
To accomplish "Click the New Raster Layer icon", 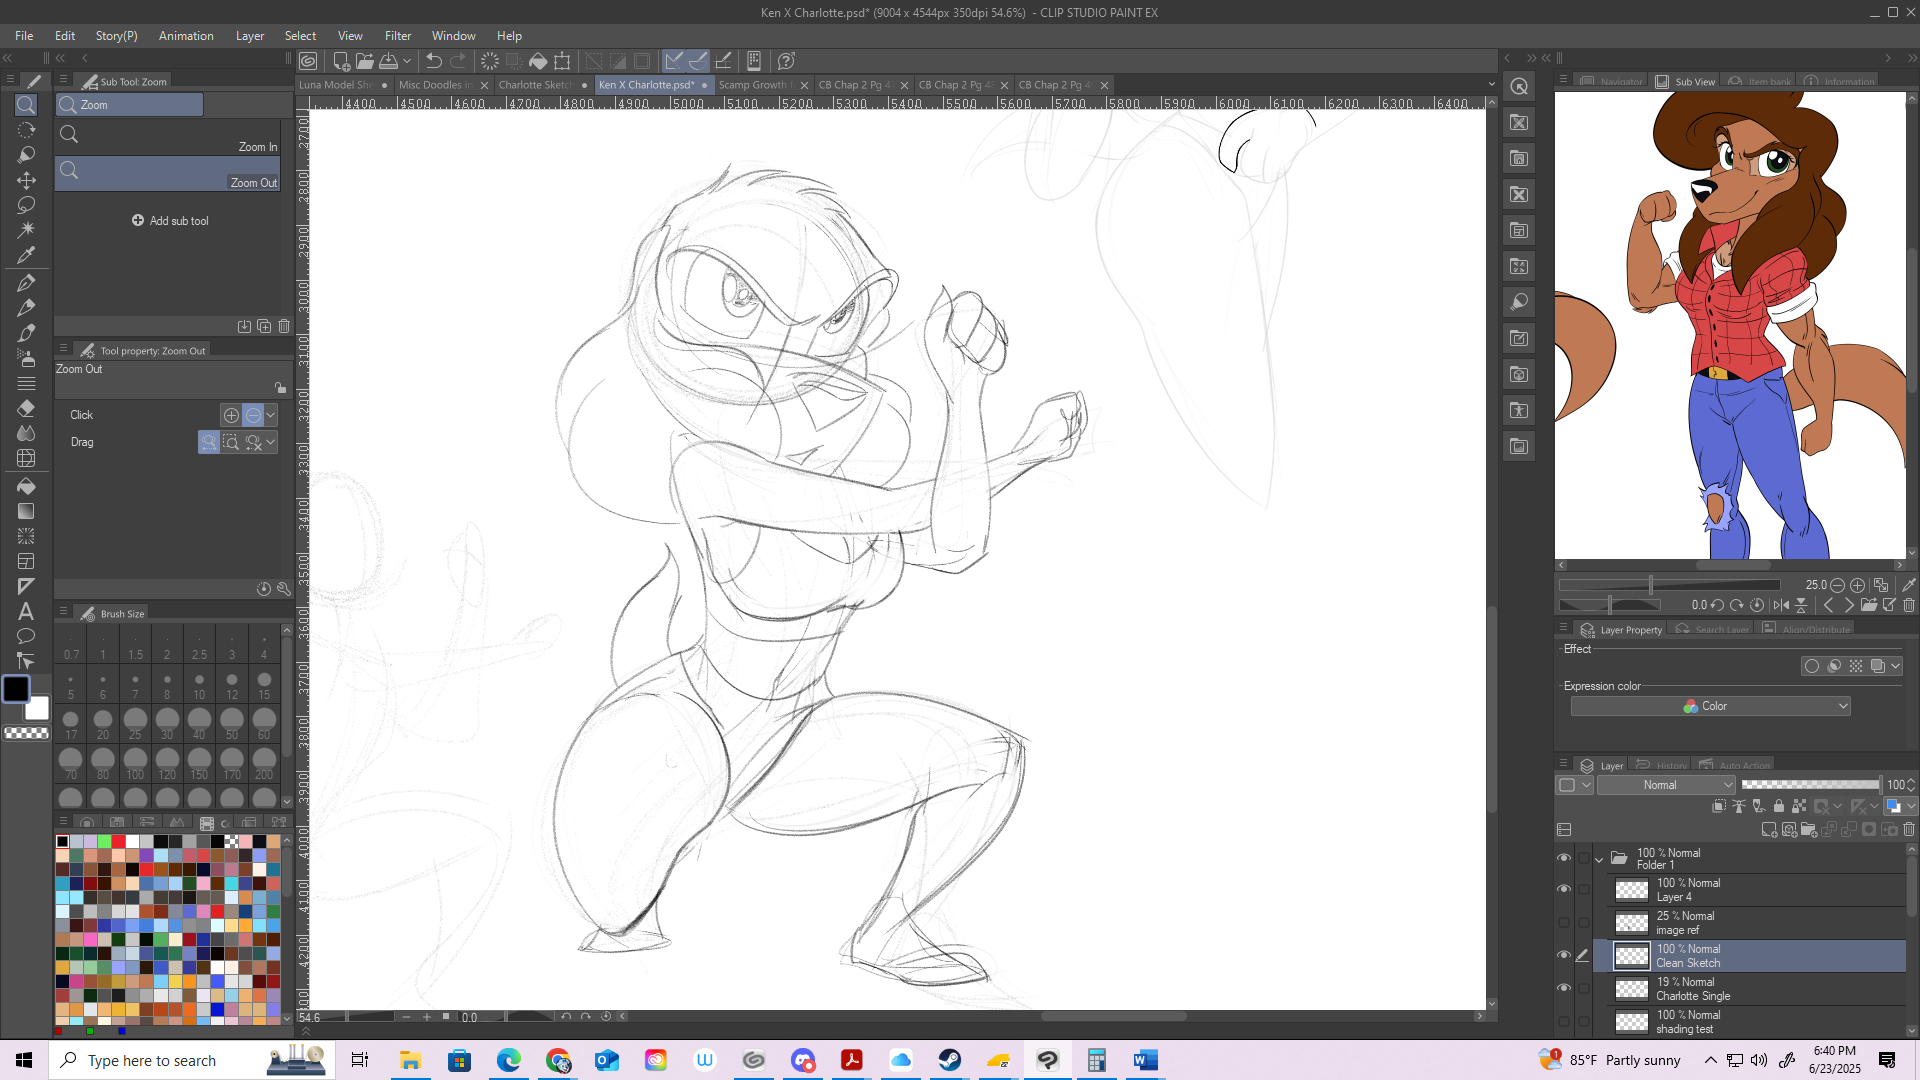I will point(1769,830).
